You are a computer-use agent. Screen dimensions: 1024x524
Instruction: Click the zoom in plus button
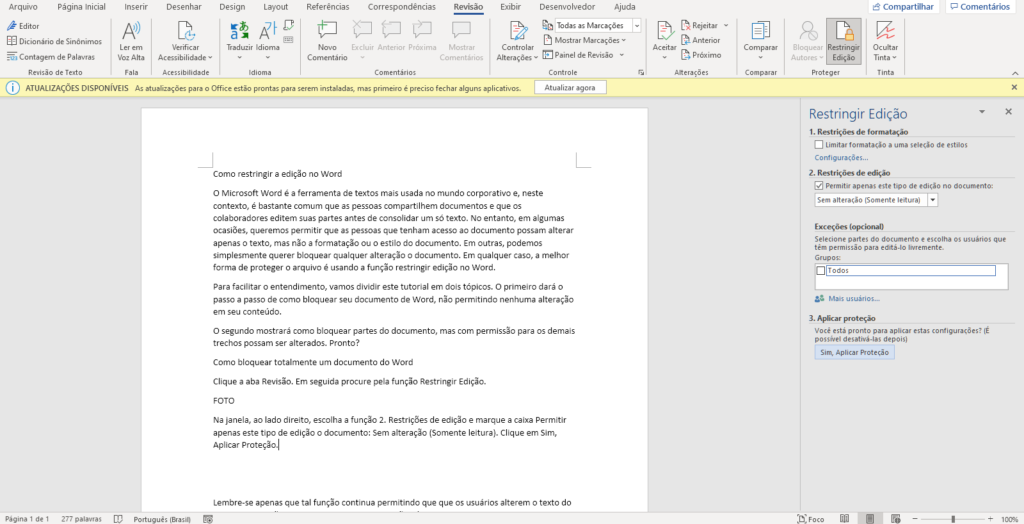tap(991, 519)
